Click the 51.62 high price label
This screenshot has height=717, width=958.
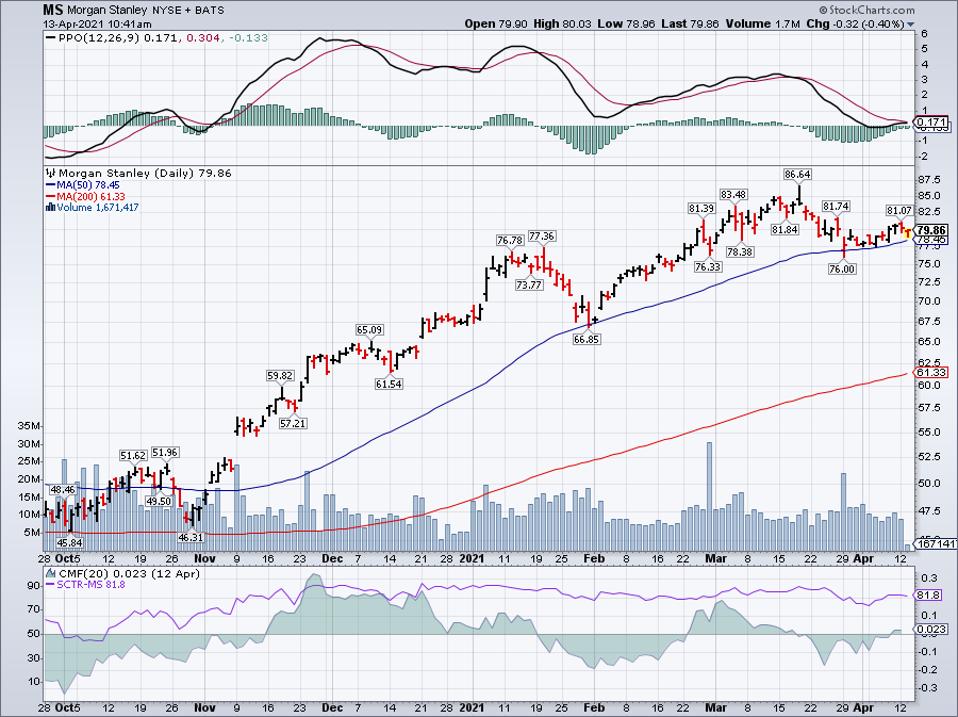pos(133,456)
